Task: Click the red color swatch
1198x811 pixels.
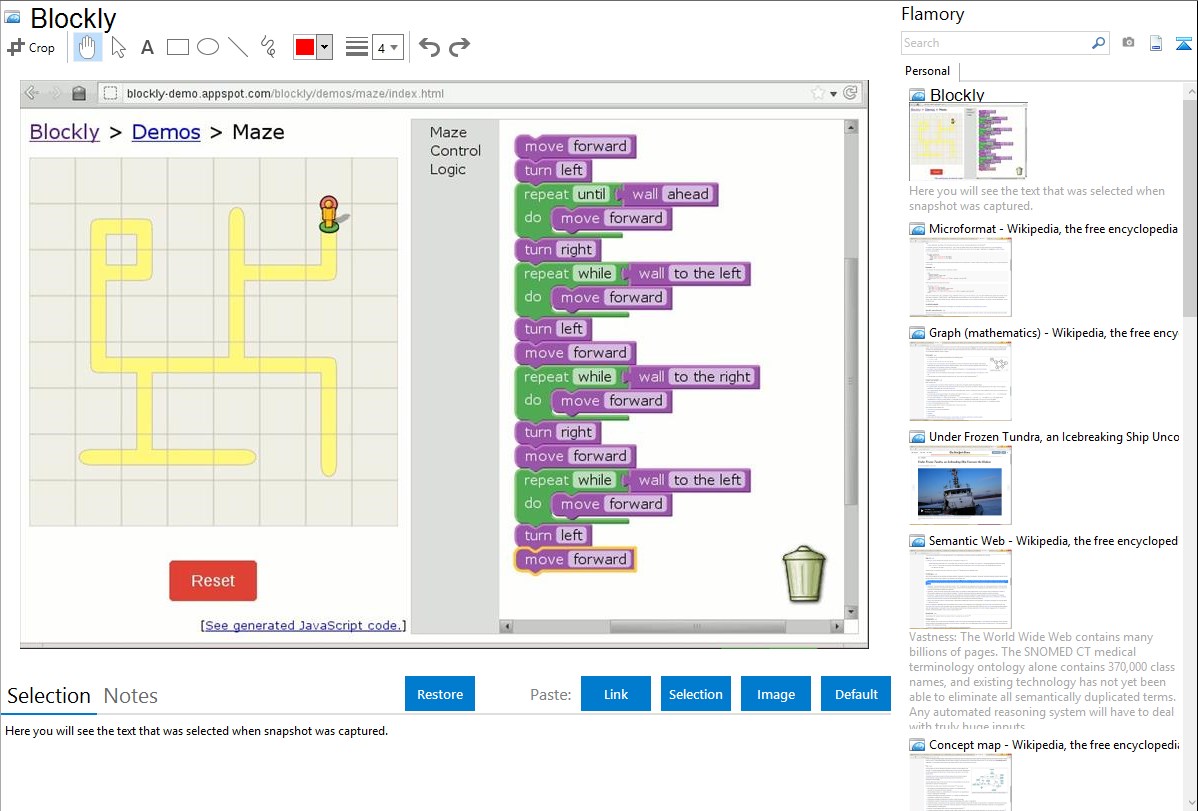Action: pyautogui.click(x=305, y=47)
